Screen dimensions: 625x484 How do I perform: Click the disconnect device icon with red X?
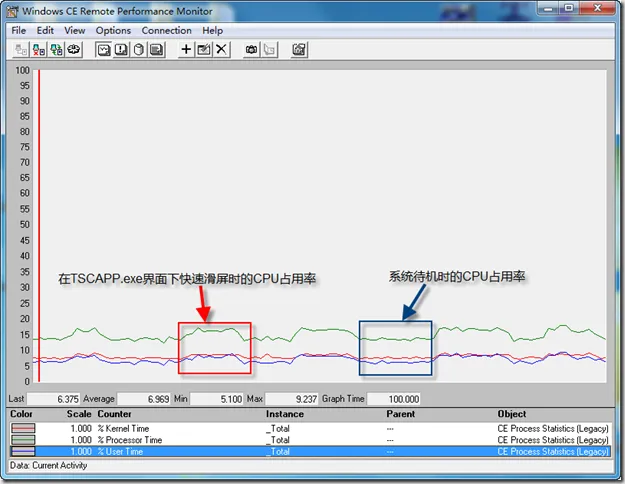click(39, 50)
